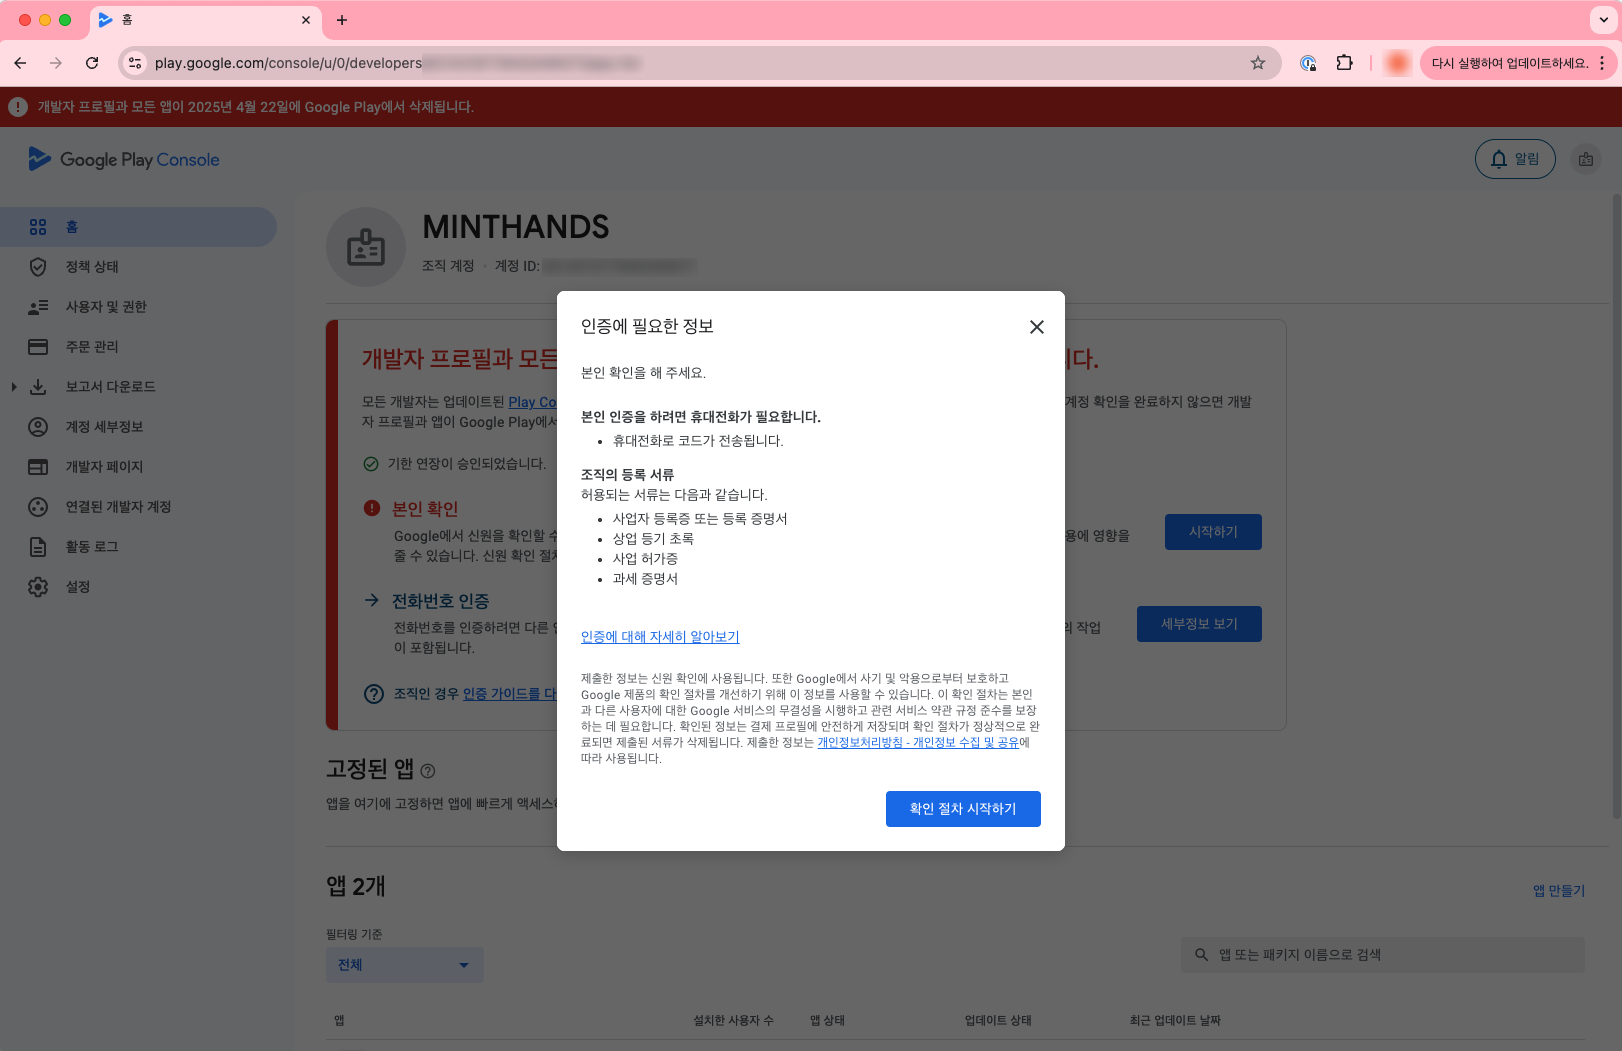Reload the page
Viewport: 1622px width, 1051px height.
pos(92,63)
